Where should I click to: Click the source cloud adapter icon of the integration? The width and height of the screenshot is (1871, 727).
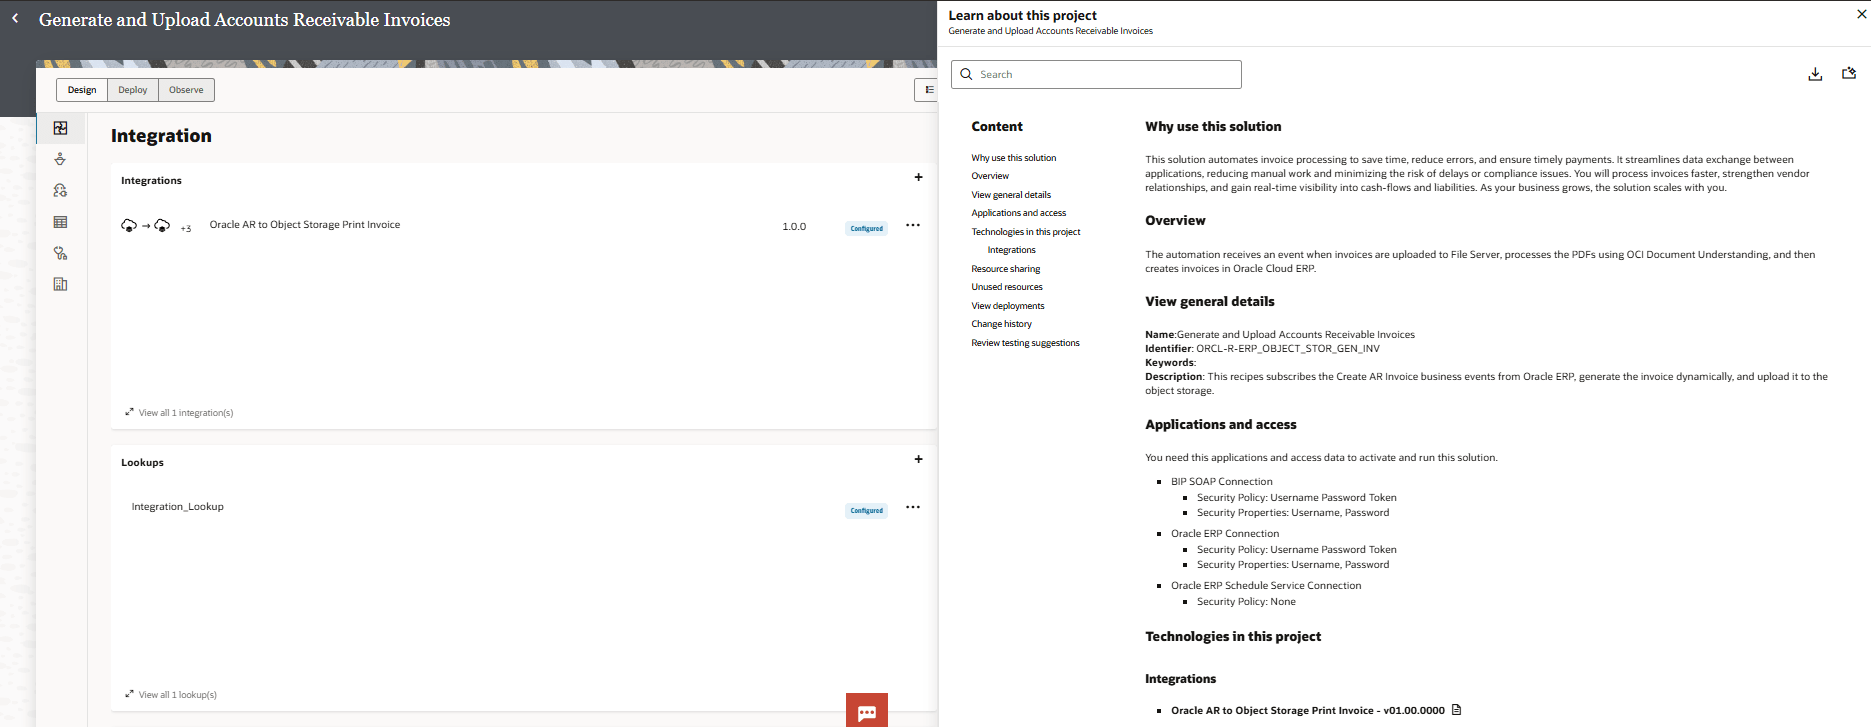click(129, 225)
